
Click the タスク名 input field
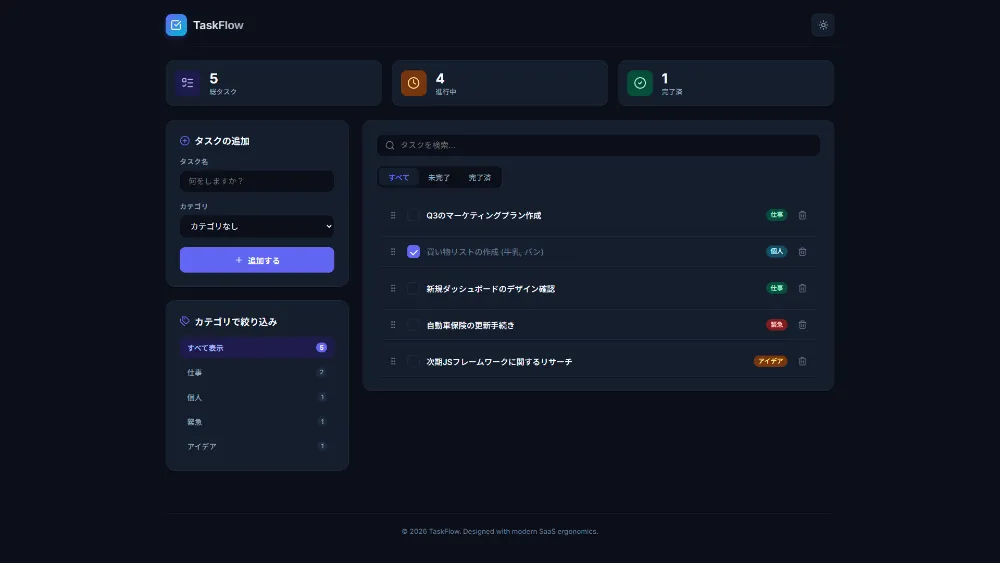(257, 181)
